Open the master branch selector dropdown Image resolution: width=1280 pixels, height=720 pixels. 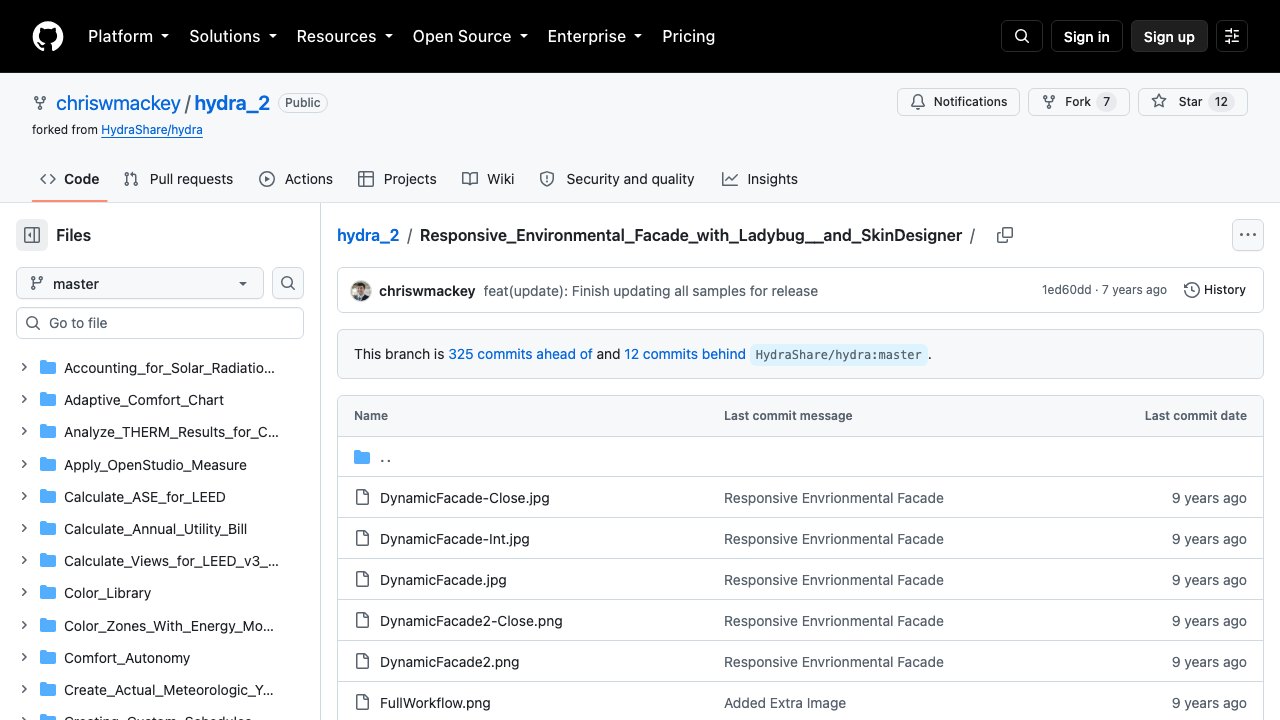140,284
